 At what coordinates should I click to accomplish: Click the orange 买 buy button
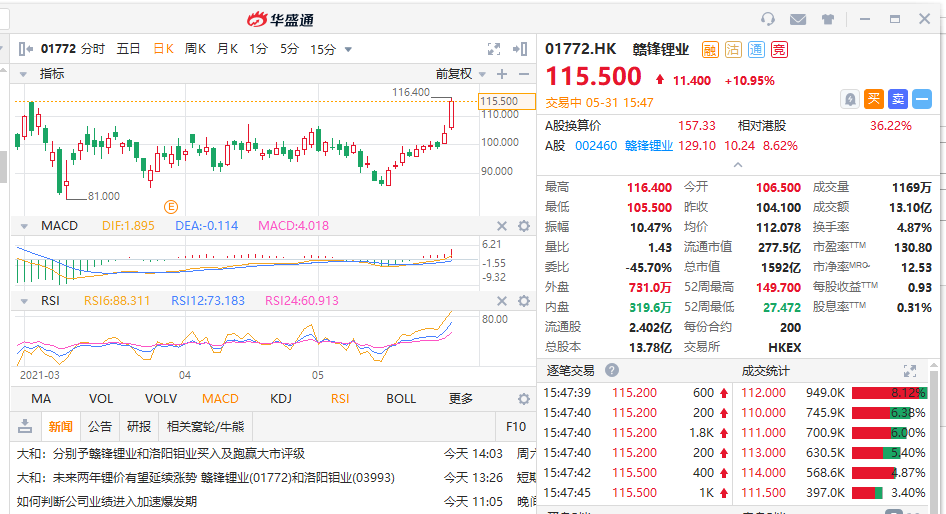click(x=874, y=99)
